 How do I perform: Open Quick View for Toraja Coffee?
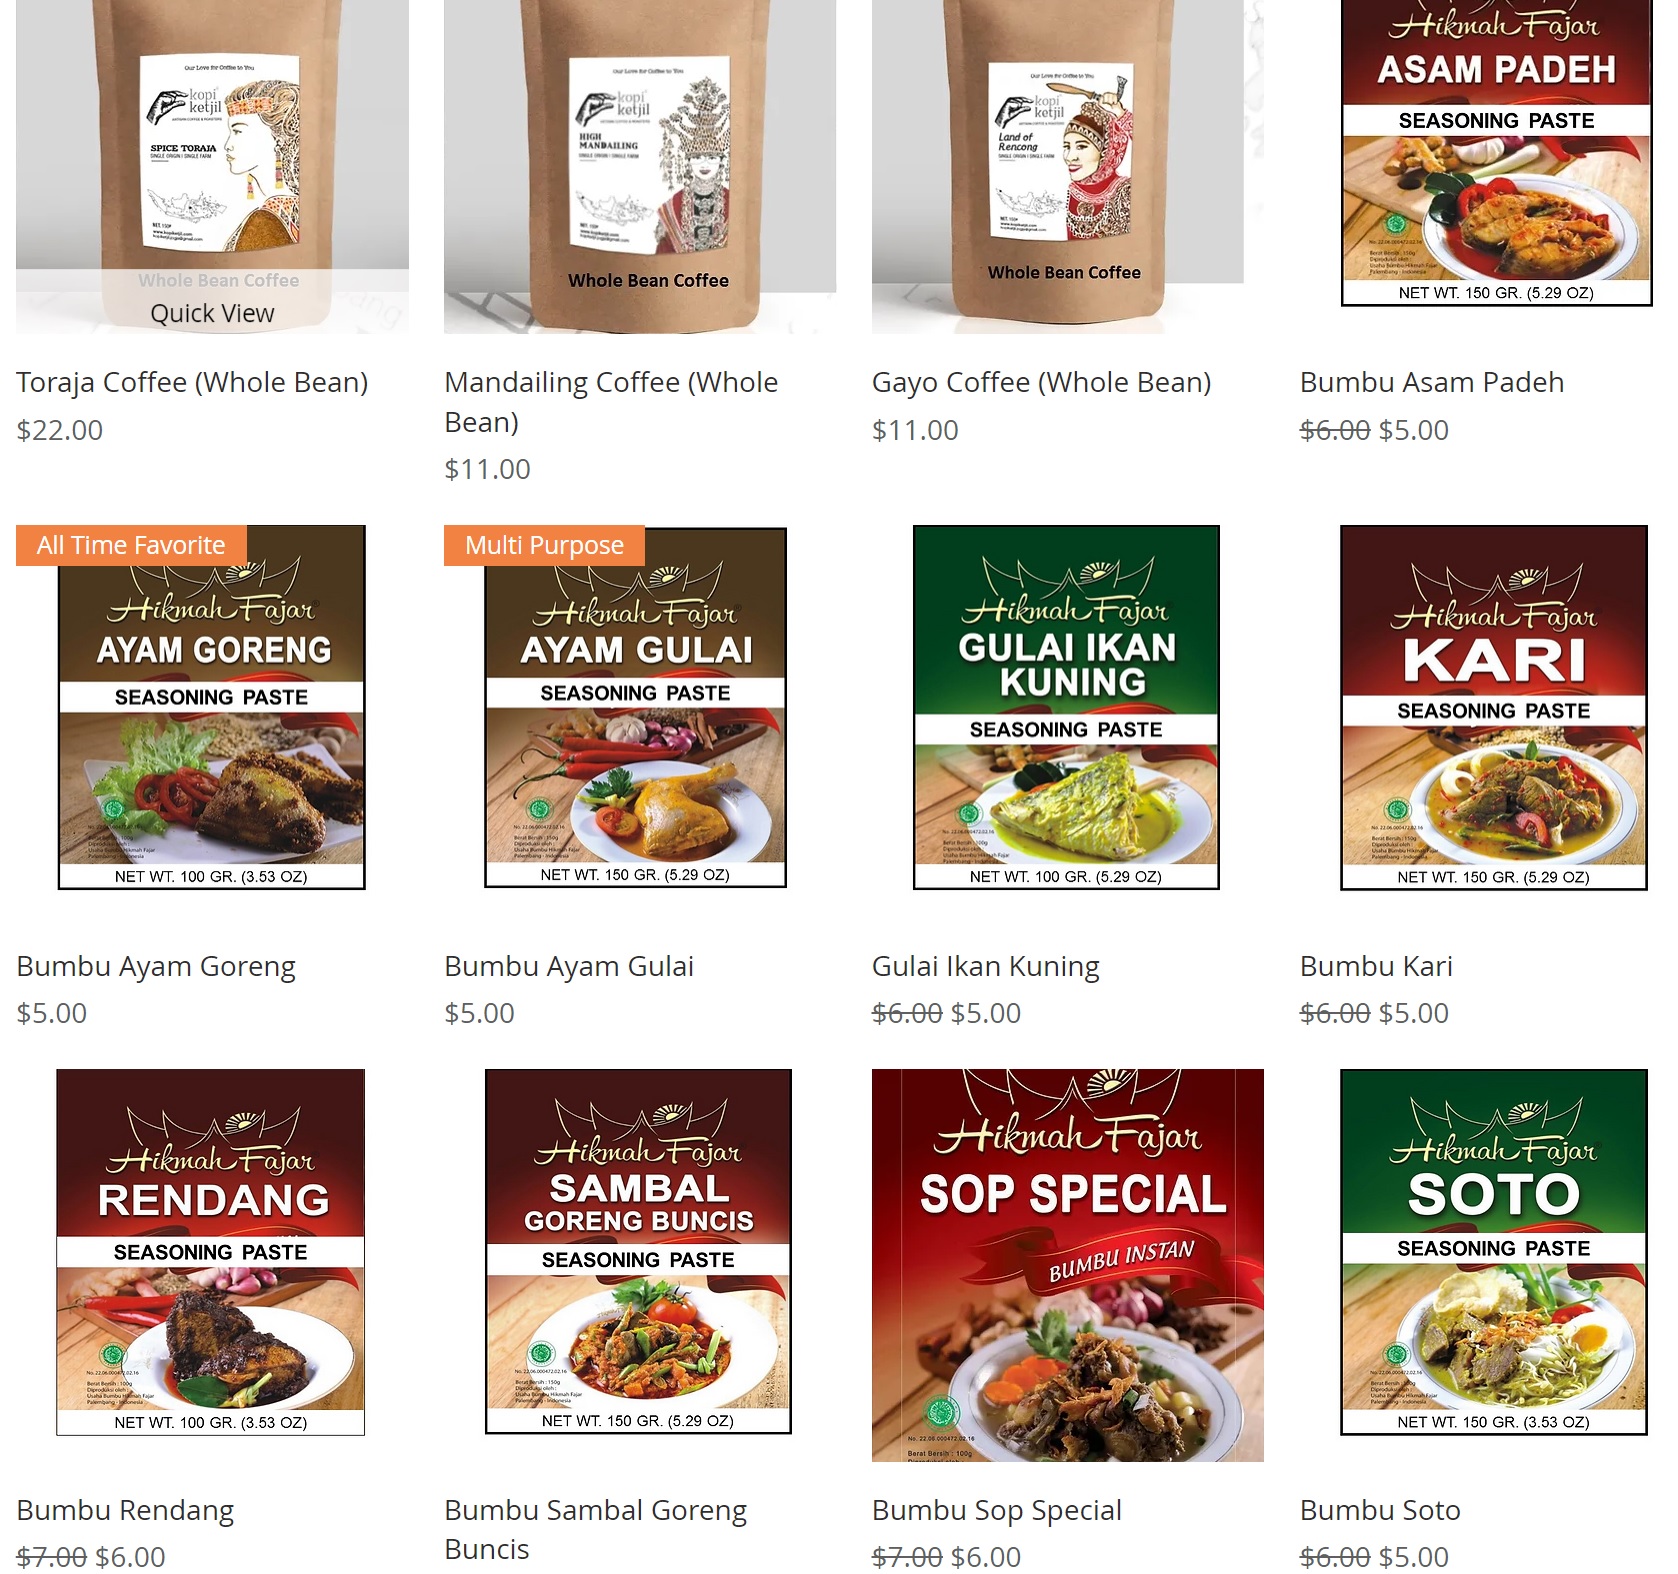coord(212,313)
